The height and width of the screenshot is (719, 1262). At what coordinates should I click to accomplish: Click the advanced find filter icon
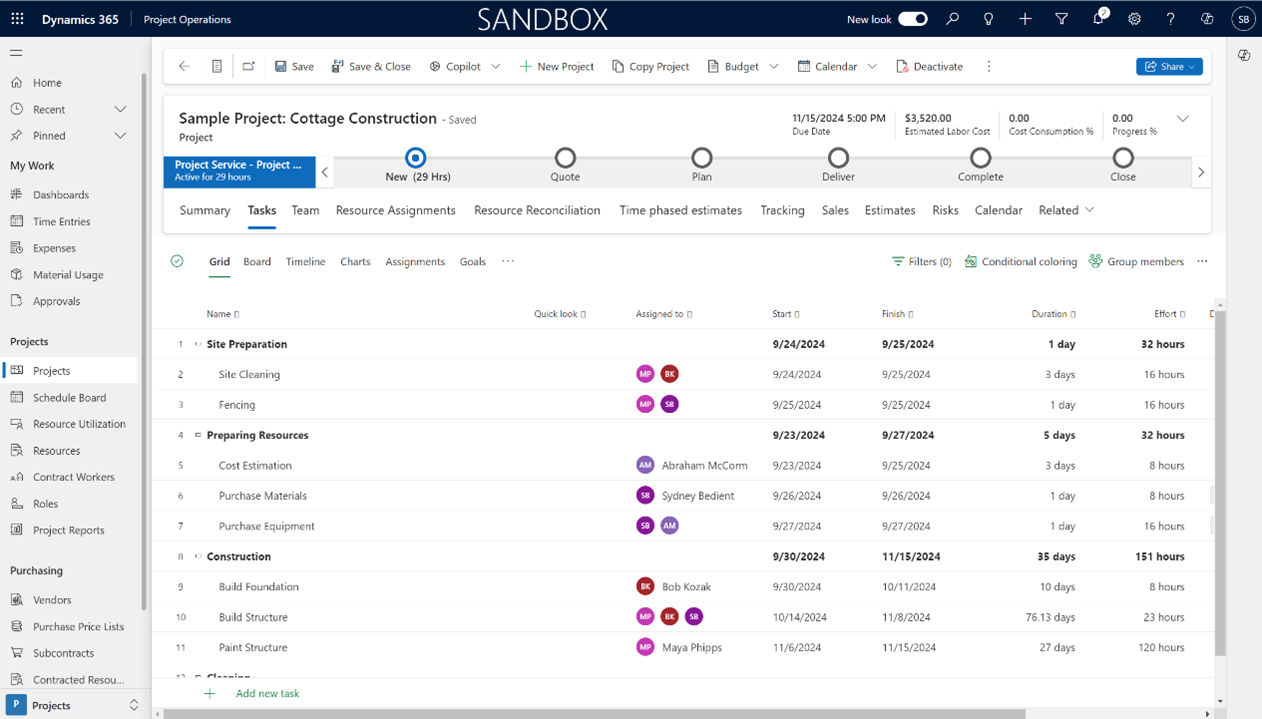(1062, 19)
